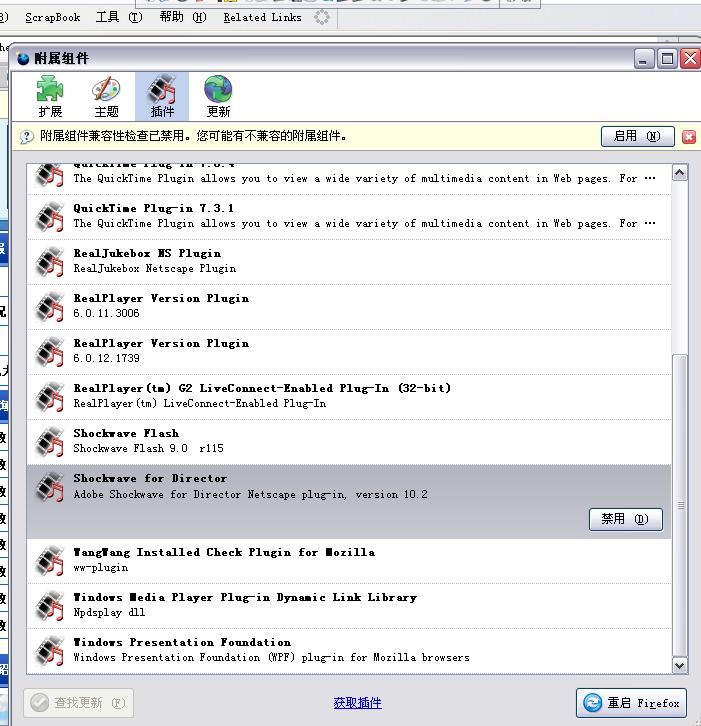Minimize the 附属组件 add-ons window

point(643,59)
